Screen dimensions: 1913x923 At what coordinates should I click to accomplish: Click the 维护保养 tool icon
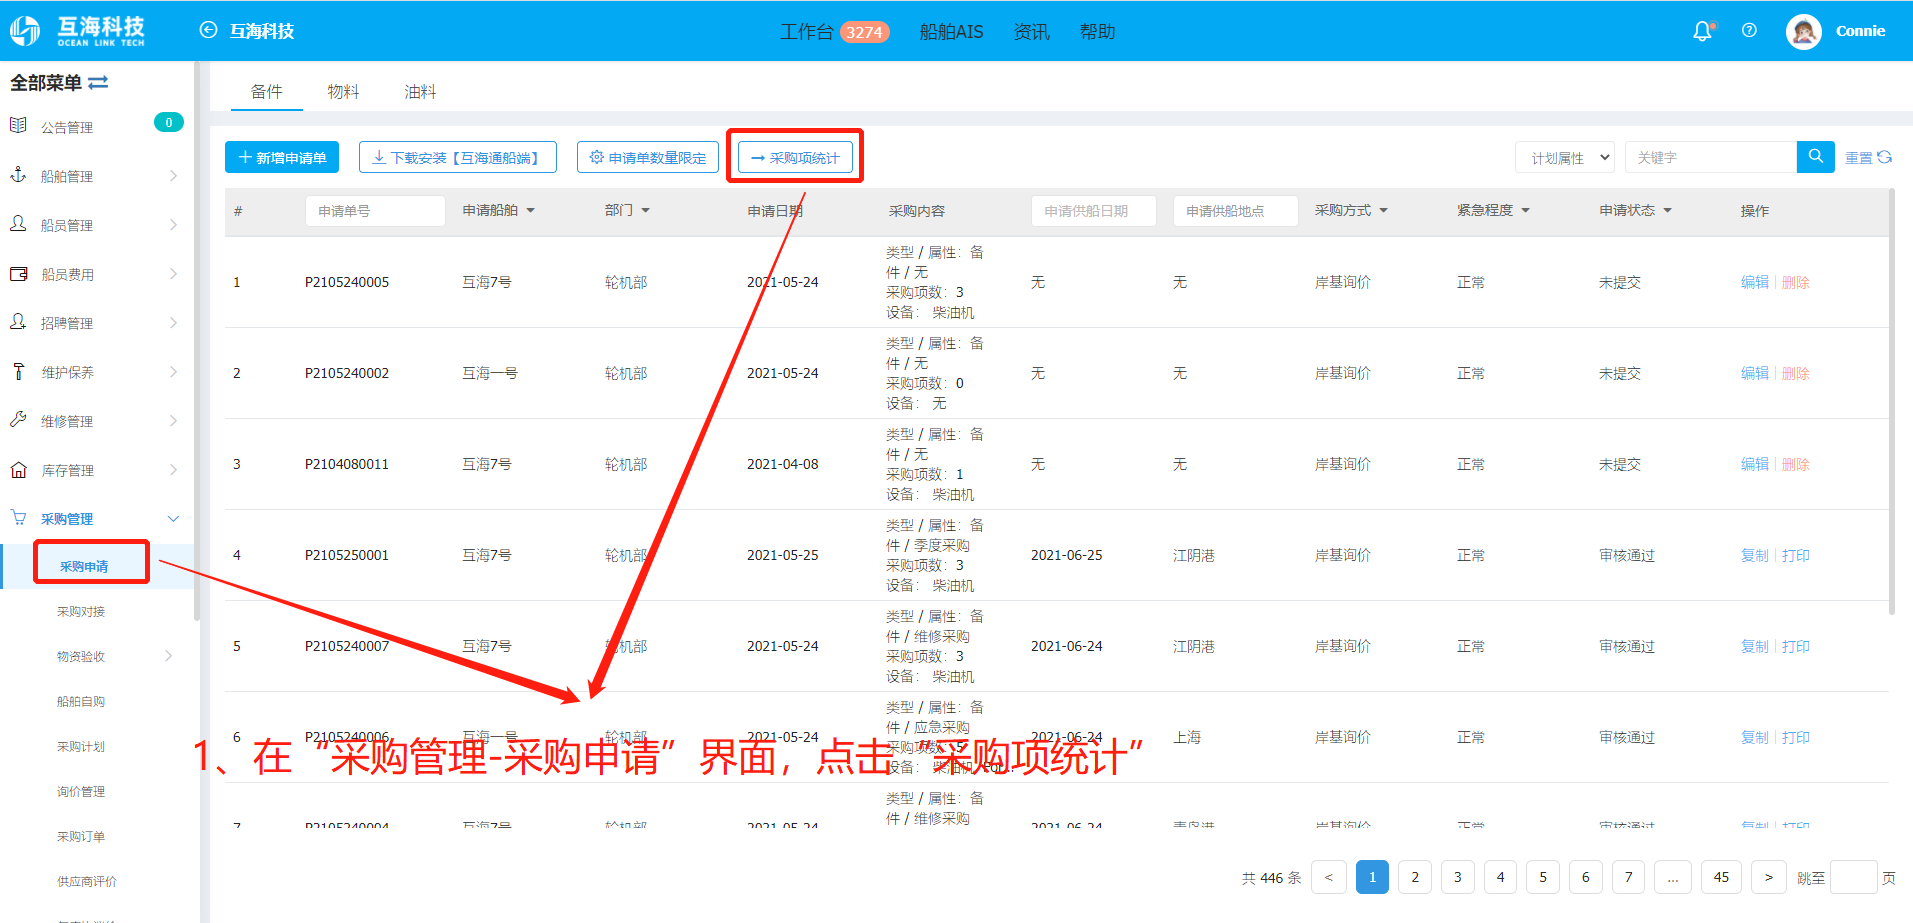pos(18,371)
